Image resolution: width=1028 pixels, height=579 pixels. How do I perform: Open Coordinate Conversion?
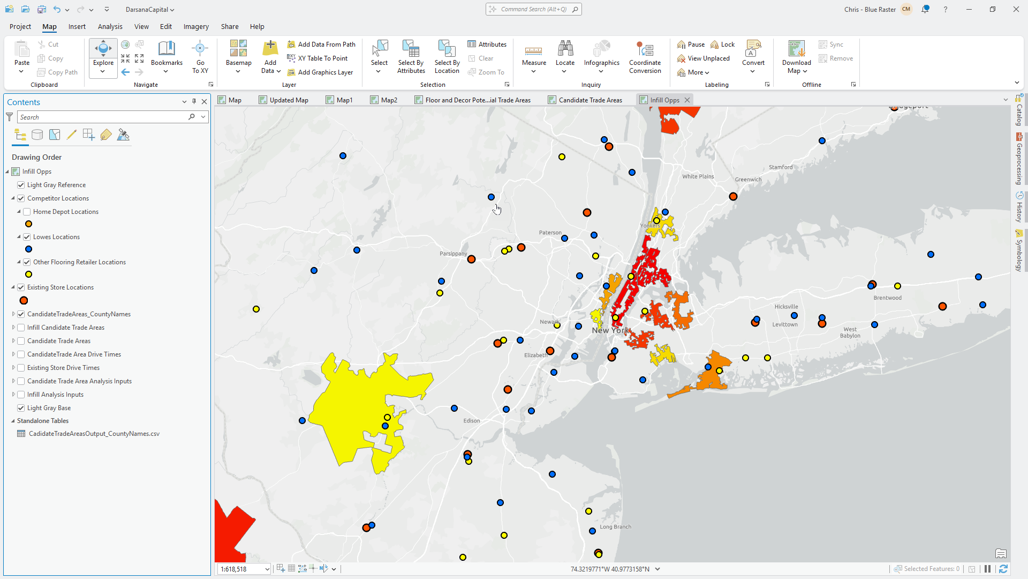pos(644,57)
